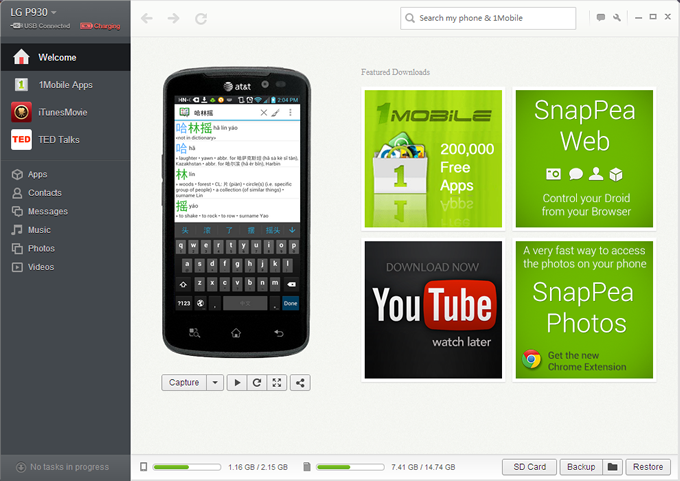Click the Featured Downloads heading
The height and width of the screenshot is (481, 680).
[x=396, y=72]
